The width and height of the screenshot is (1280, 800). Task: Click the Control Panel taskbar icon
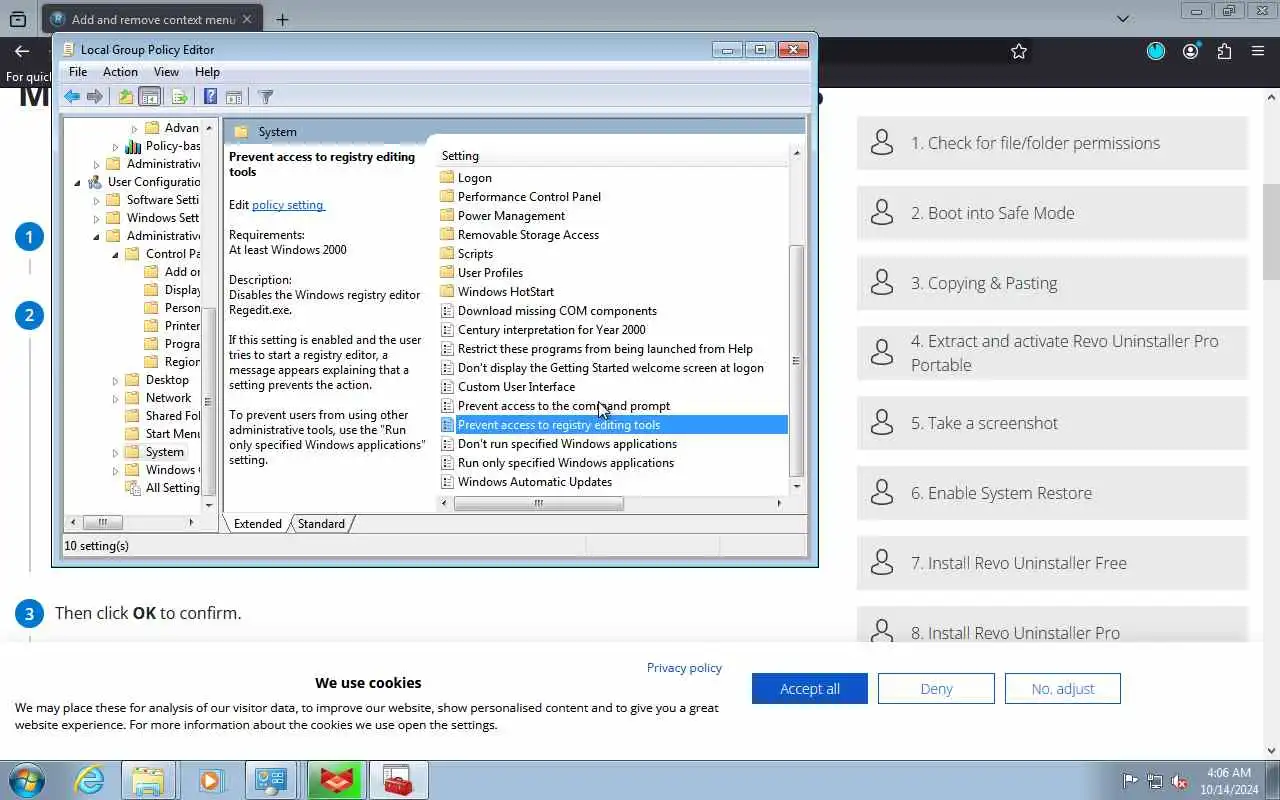click(272, 780)
